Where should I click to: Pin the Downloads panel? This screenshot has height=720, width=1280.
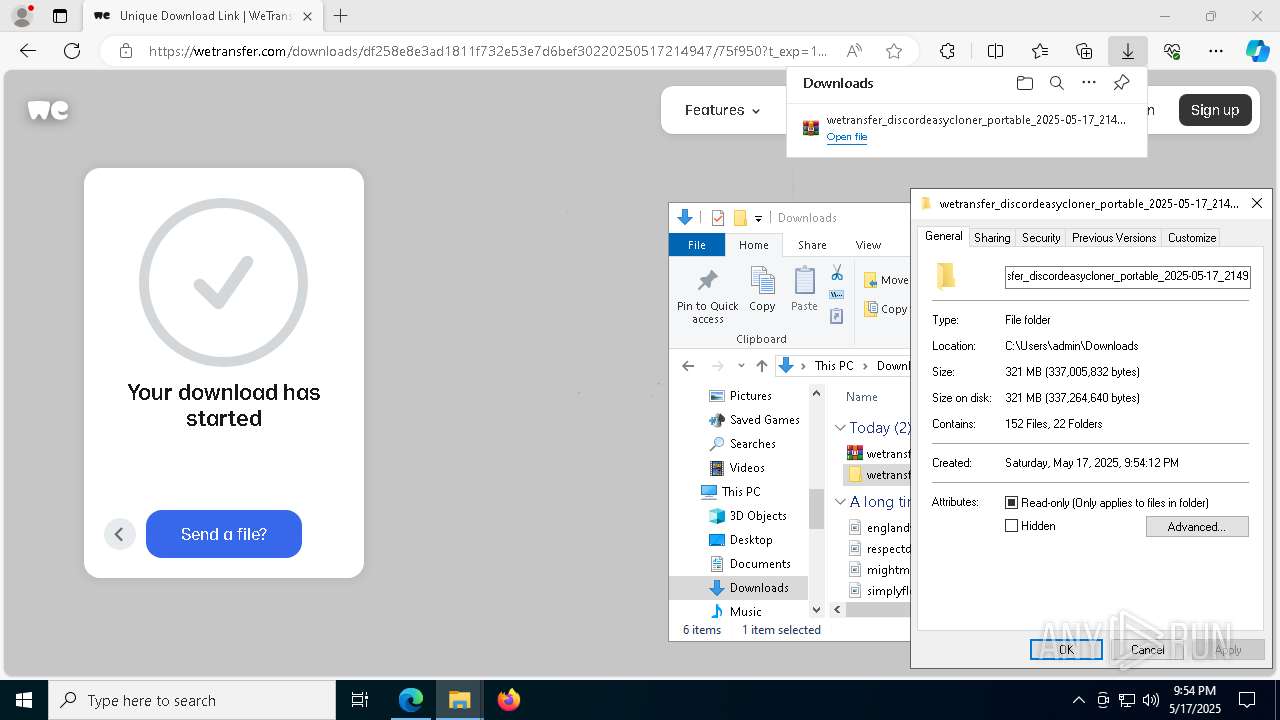[x=1121, y=83]
